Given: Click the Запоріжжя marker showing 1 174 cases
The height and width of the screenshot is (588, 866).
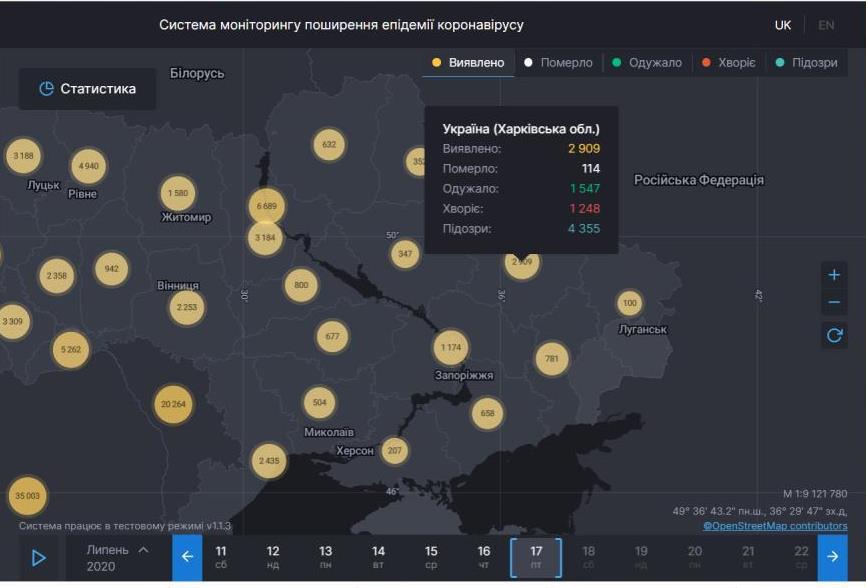Looking at the screenshot, I should pos(453,347).
